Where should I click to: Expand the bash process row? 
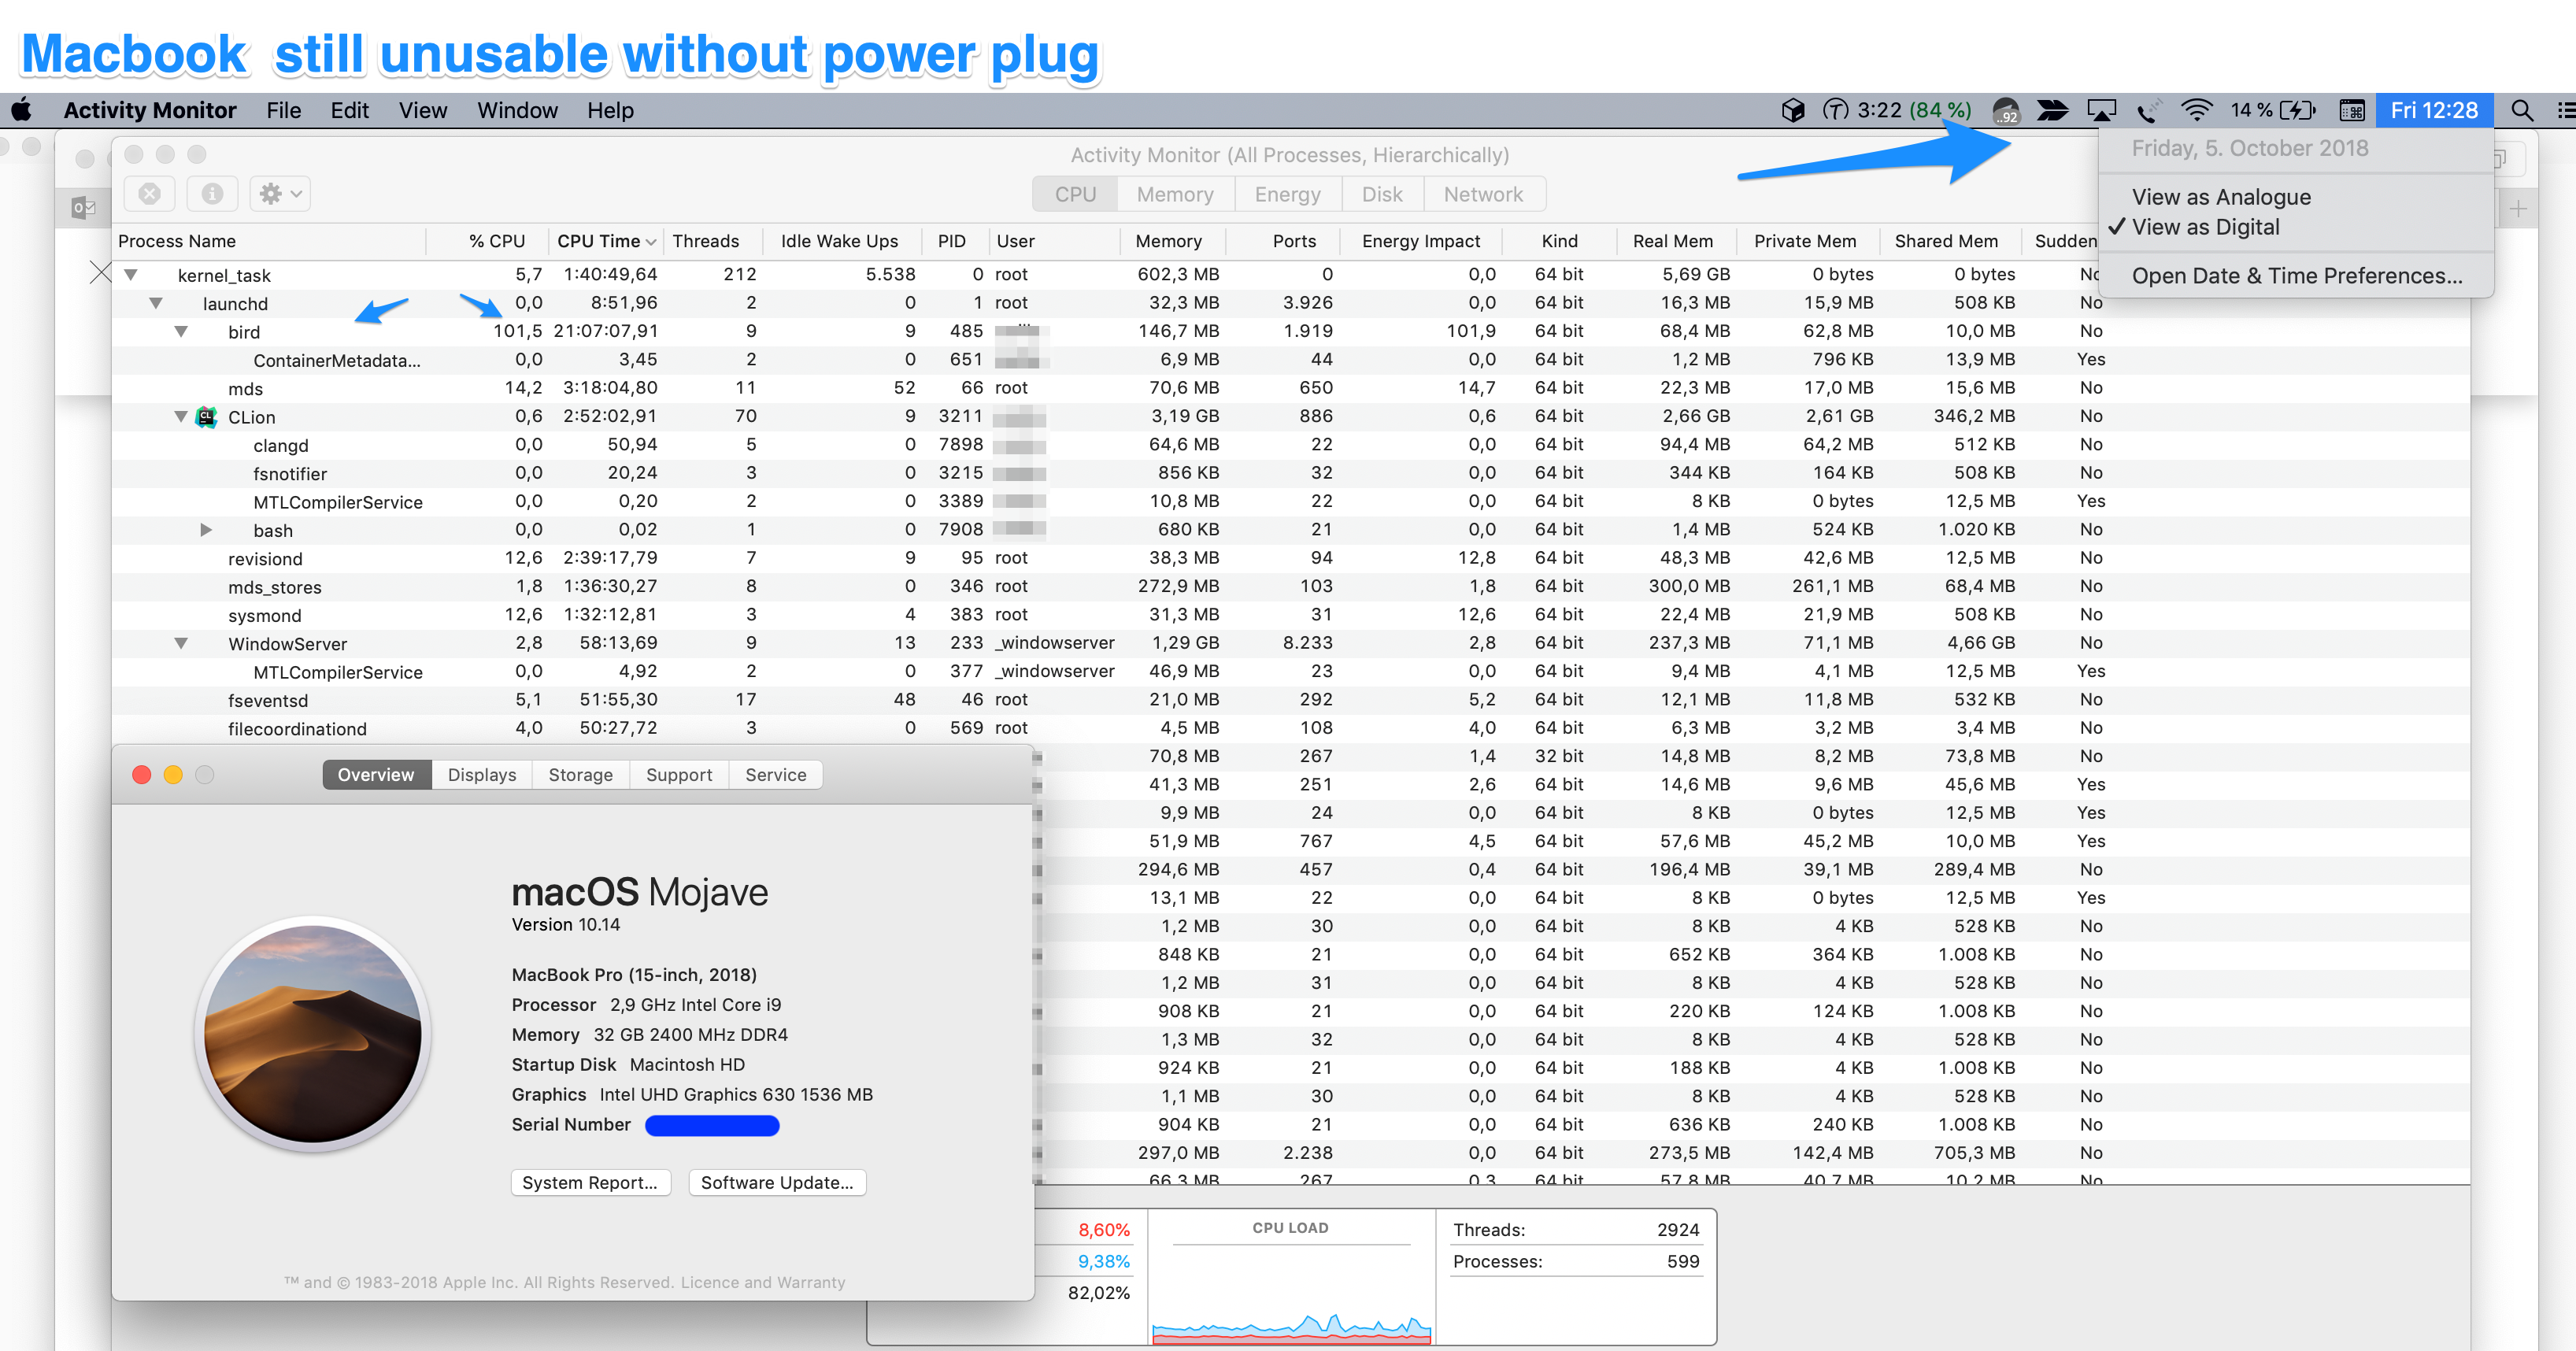pos(206,530)
